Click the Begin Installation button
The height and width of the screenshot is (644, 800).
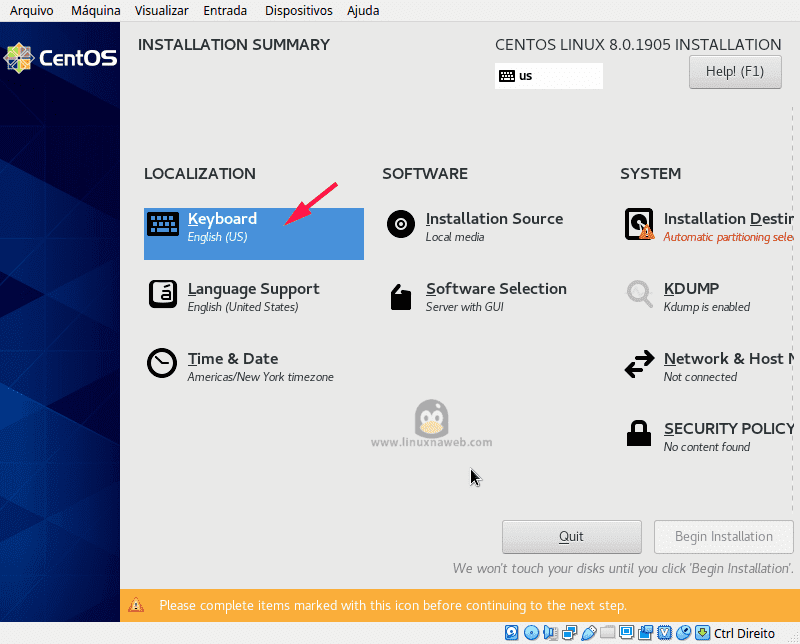coord(723,537)
